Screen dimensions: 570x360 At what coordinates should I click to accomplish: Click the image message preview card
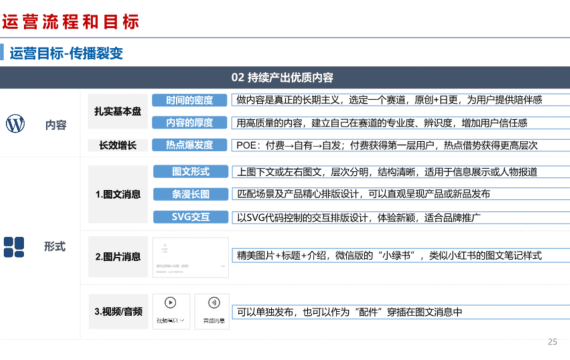(190, 257)
